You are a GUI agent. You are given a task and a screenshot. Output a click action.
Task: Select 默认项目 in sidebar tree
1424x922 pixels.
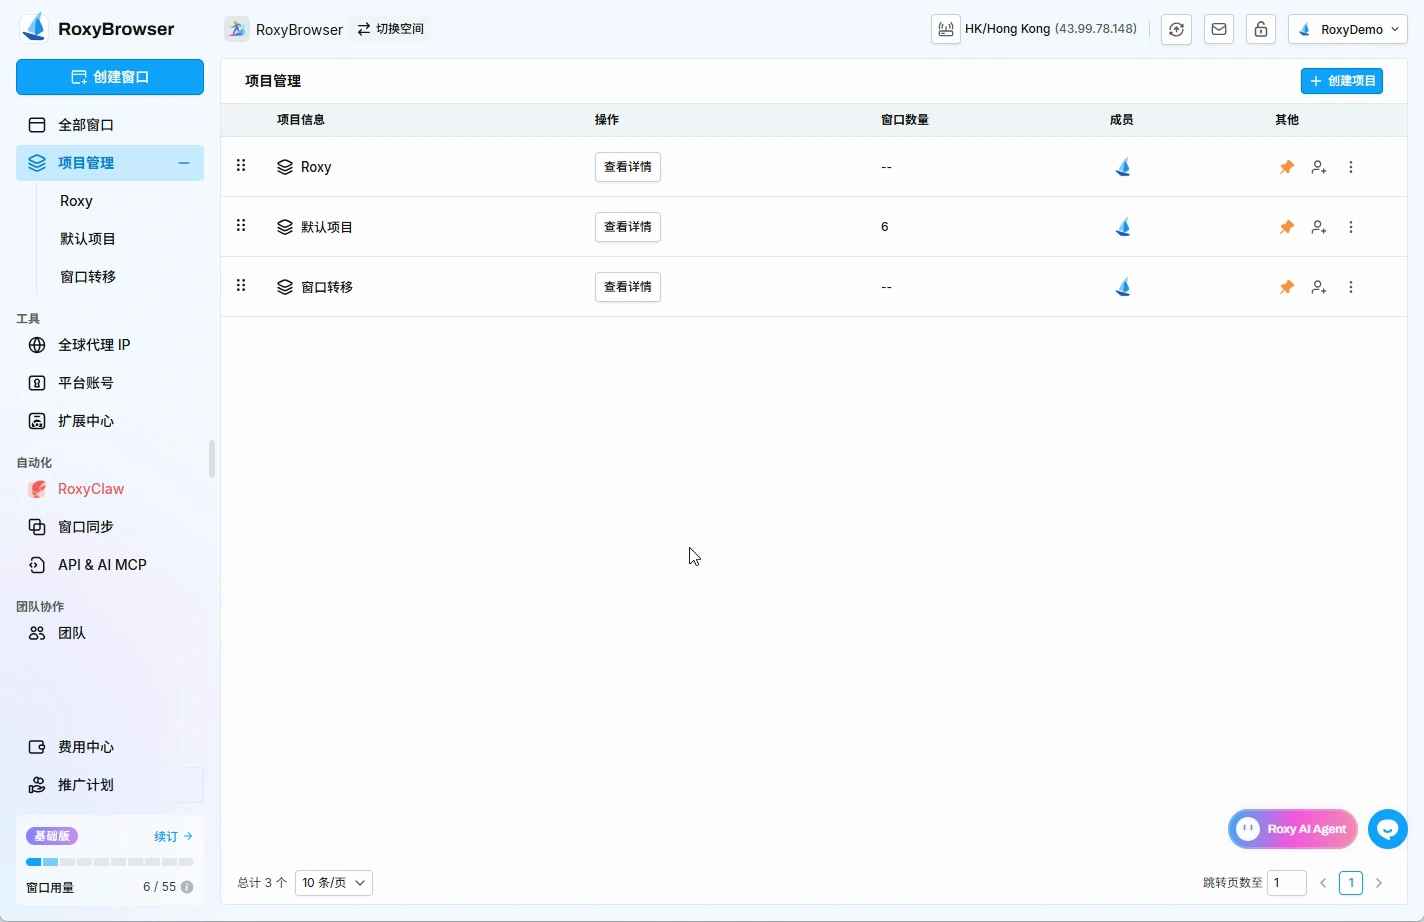point(88,239)
